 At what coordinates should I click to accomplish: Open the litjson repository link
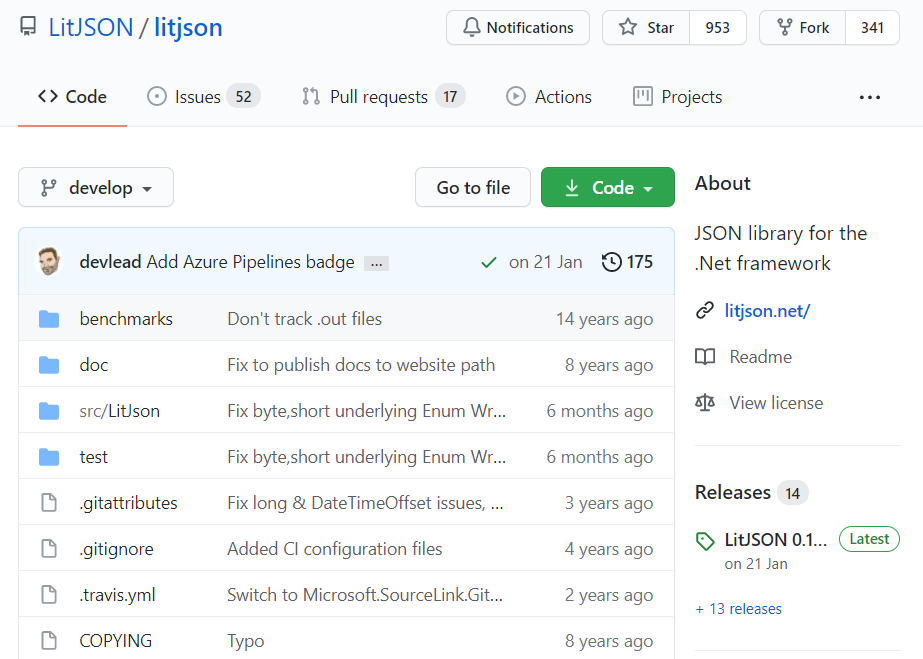(x=188, y=28)
